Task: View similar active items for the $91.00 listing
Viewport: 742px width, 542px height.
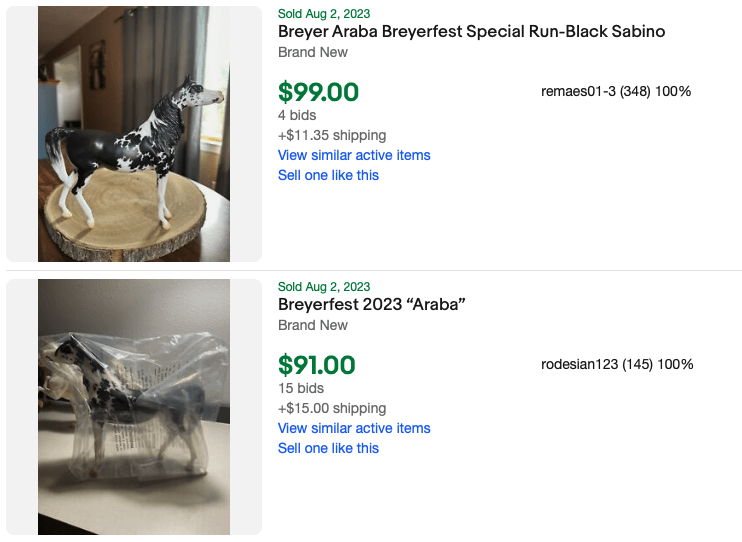Action: tap(354, 428)
